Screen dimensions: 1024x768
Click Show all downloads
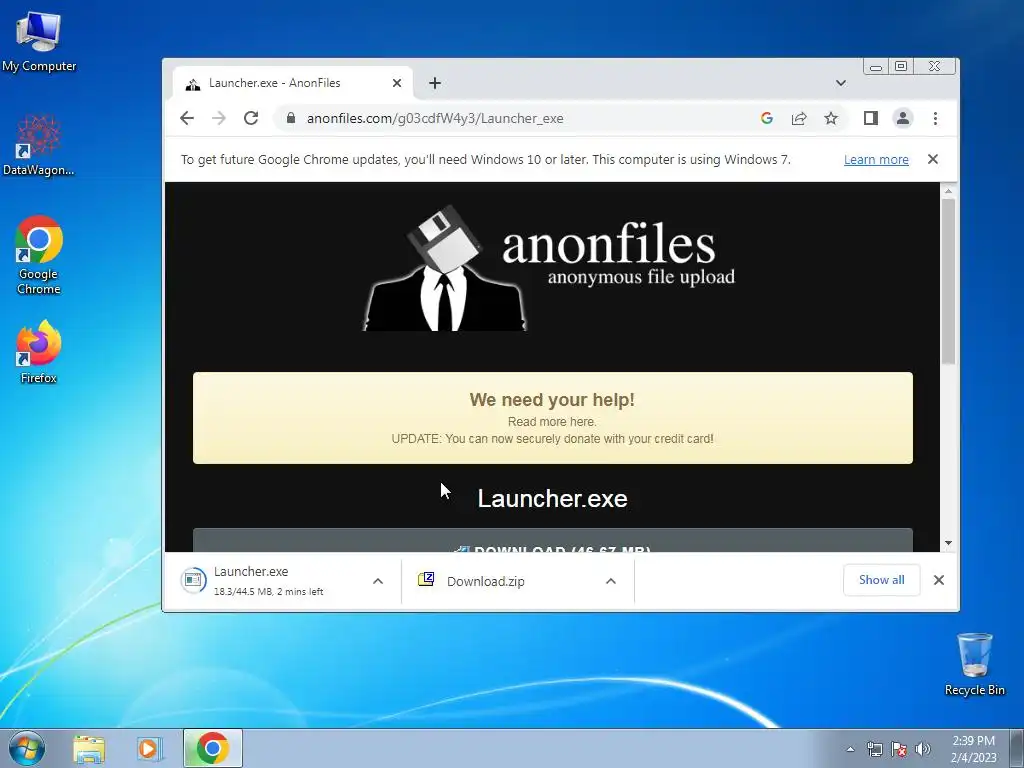[x=882, y=580]
